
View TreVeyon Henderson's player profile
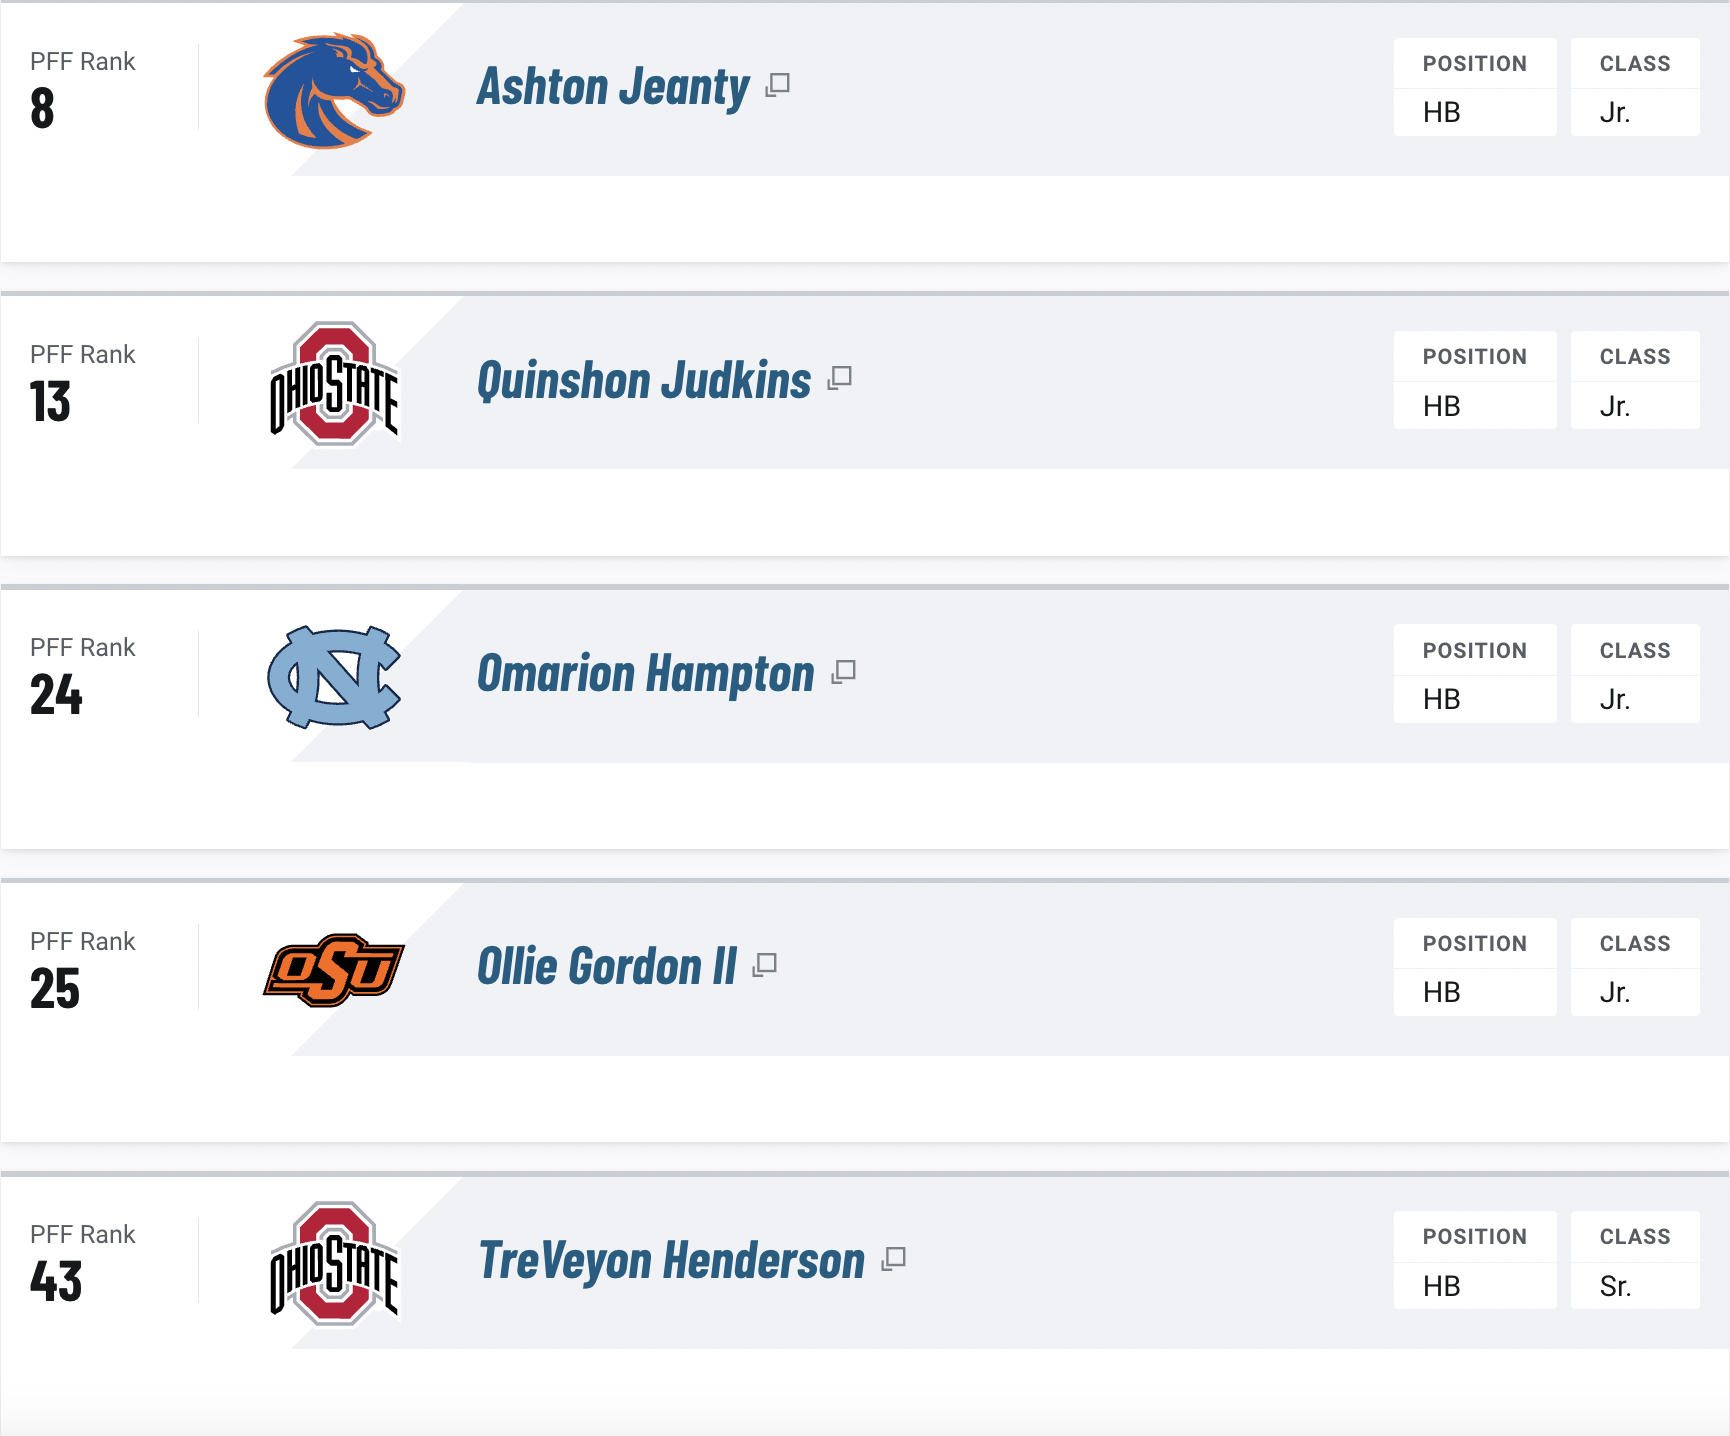pyautogui.click(x=672, y=1261)
